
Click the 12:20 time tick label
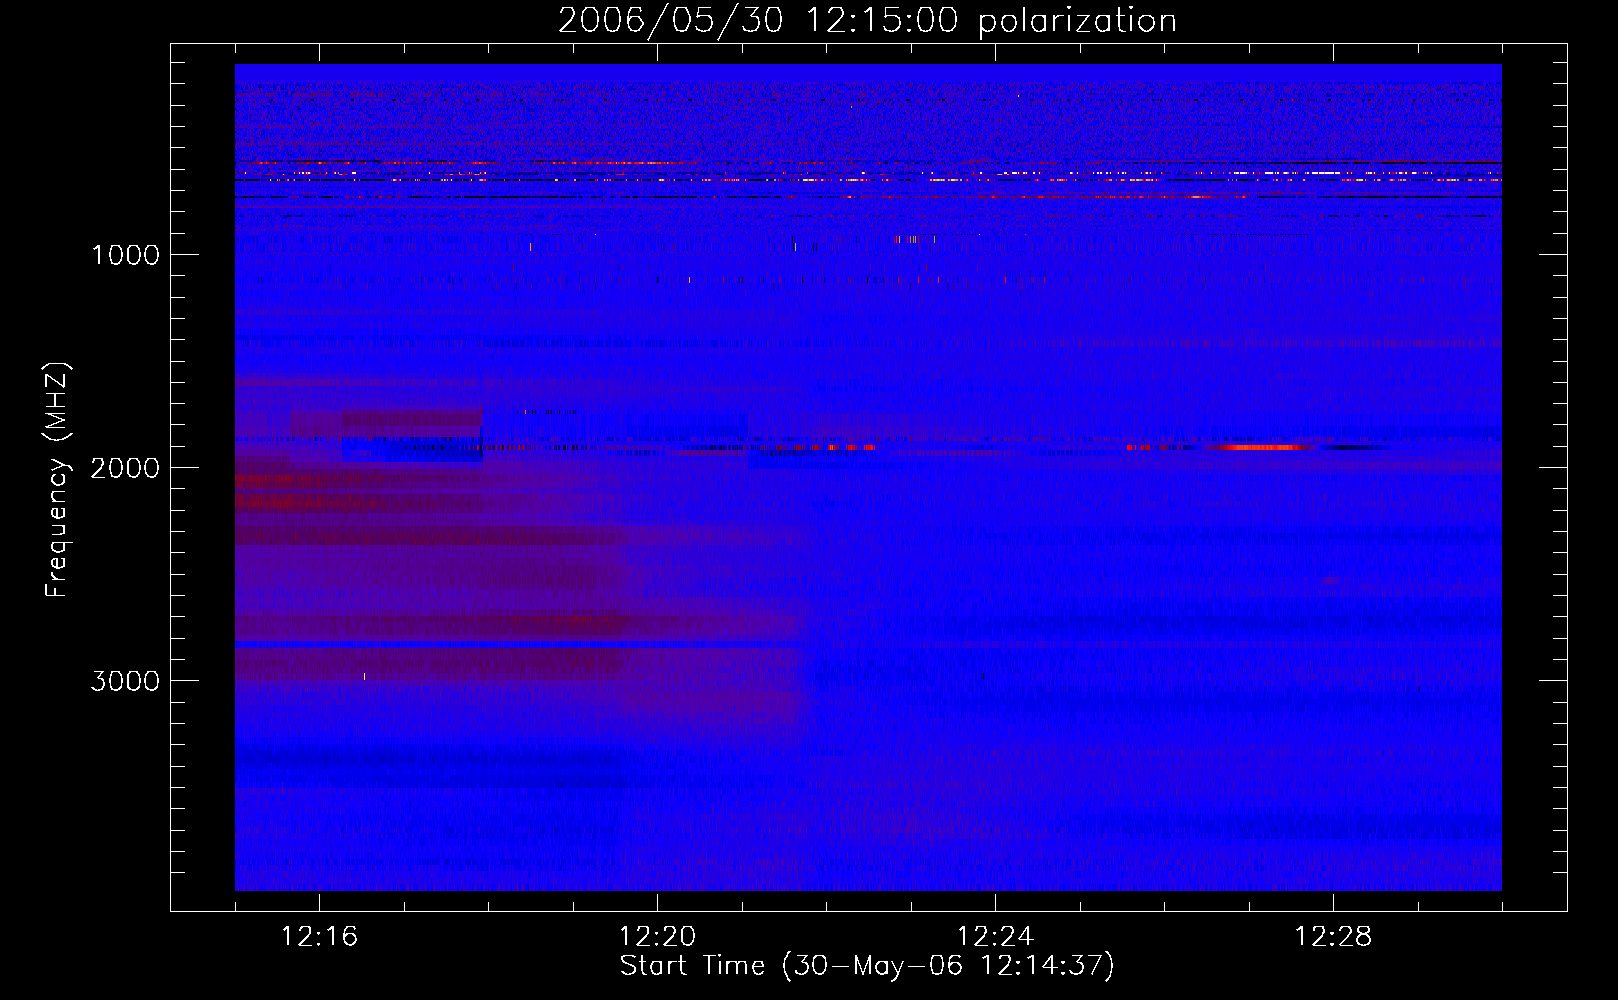(x=657, y=937)
